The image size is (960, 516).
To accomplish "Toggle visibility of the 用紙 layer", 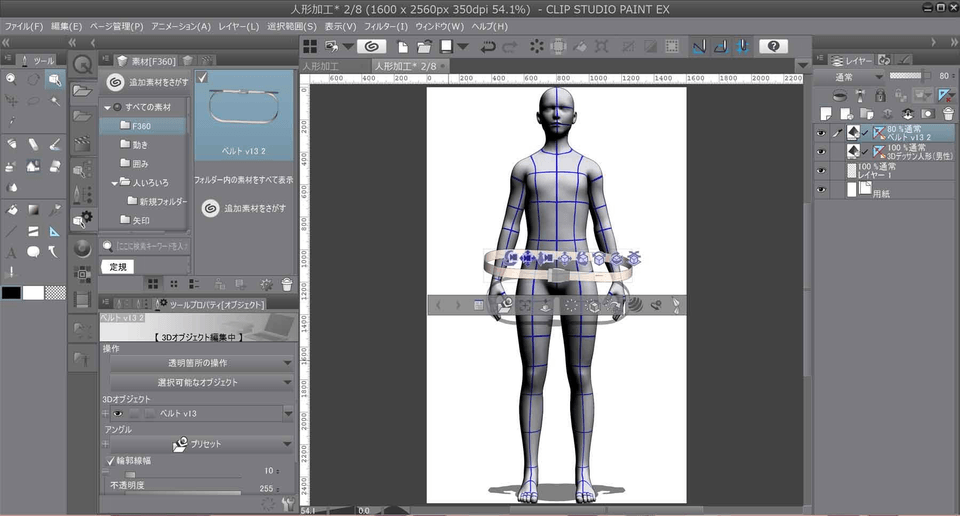I will (x=821, y=190).
